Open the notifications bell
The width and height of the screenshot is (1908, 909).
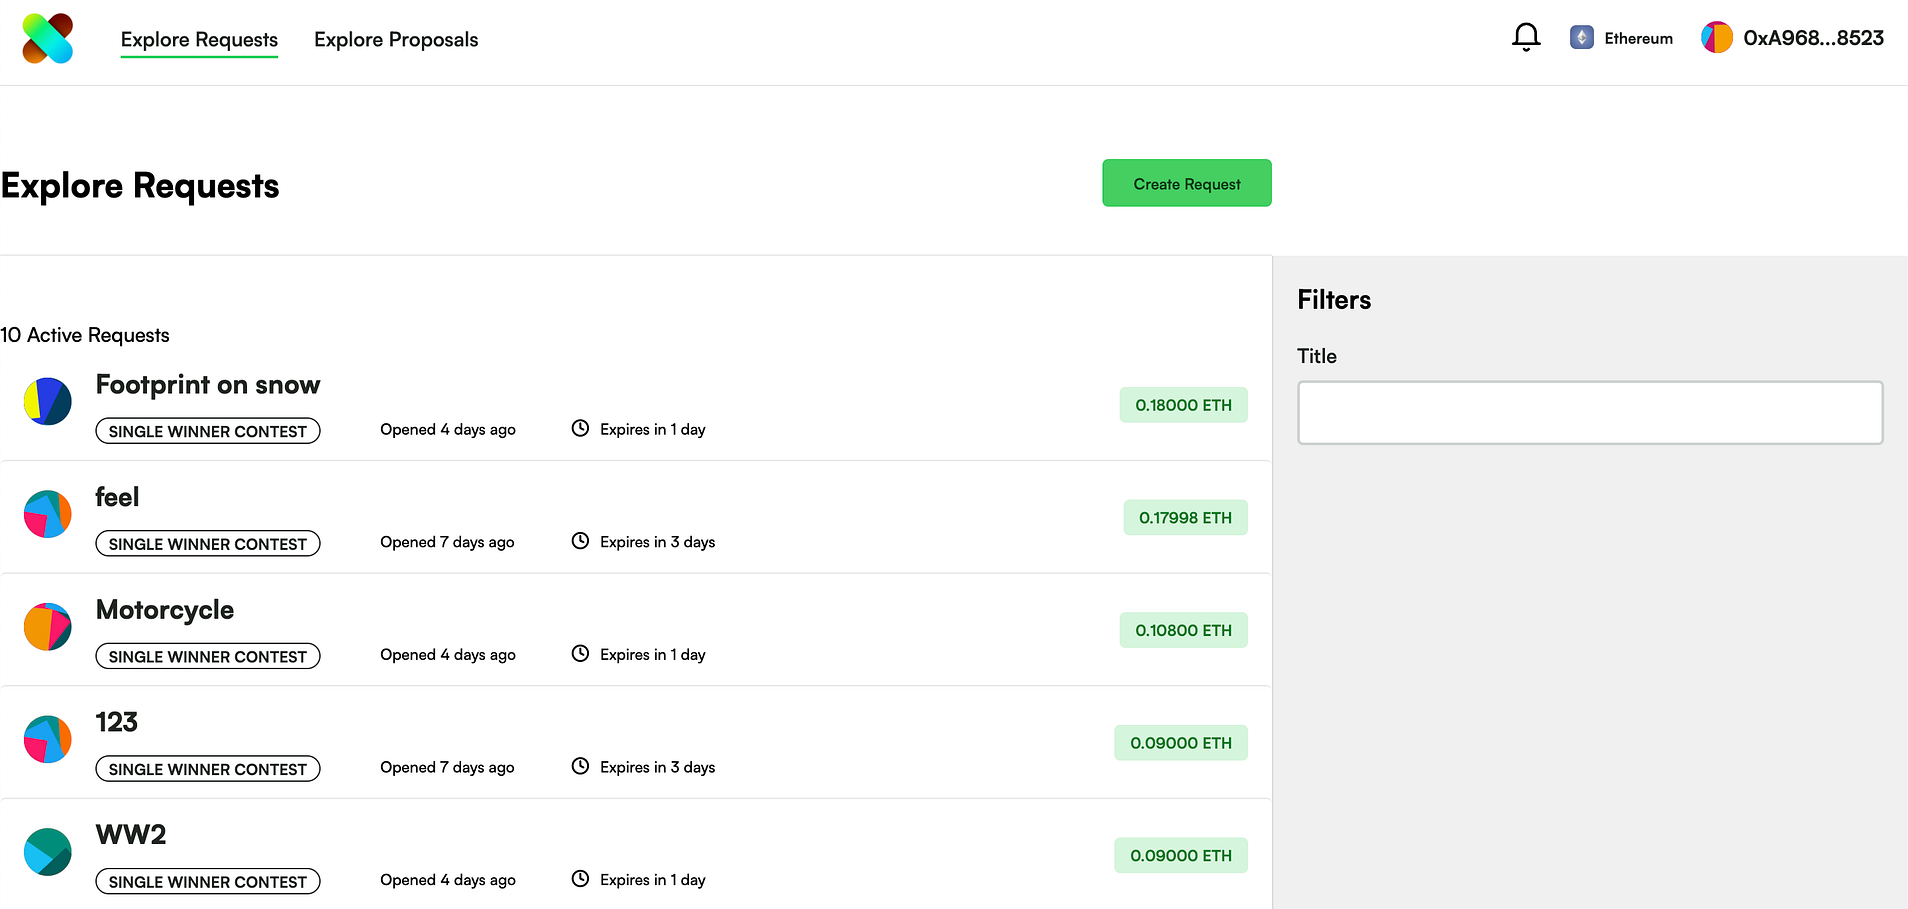pyautogui.click(x=1526, y=37)
